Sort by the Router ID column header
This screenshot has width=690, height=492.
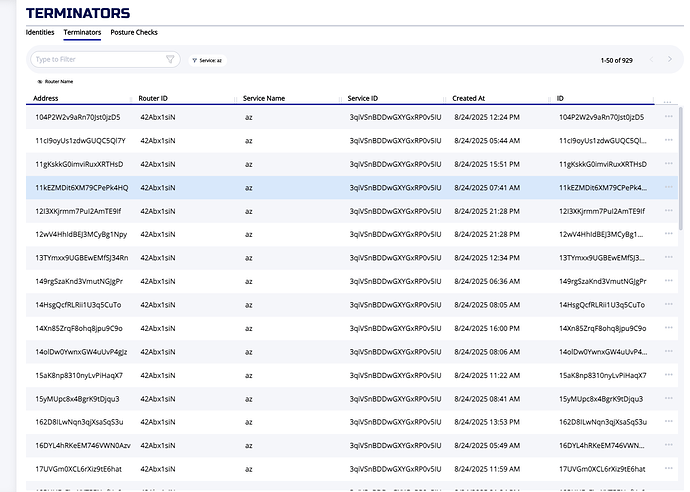[x=153, y=98]
